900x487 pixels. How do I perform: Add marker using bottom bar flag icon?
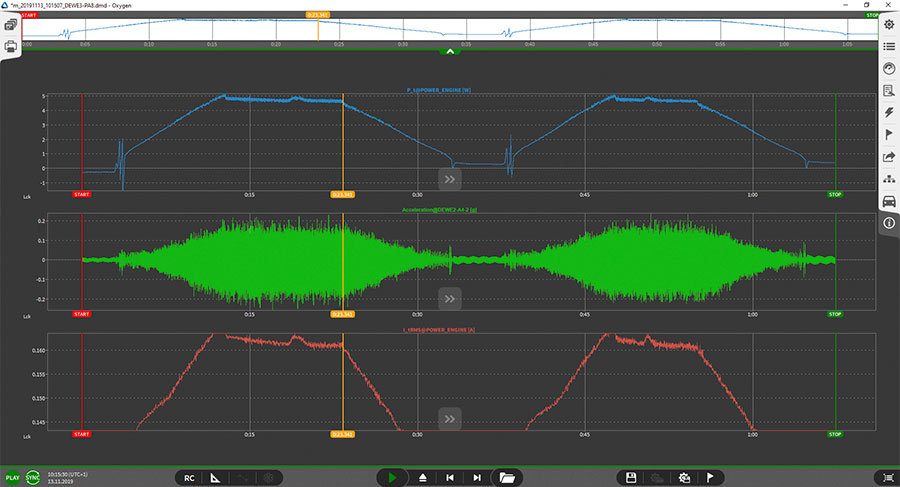pos(710,478)
